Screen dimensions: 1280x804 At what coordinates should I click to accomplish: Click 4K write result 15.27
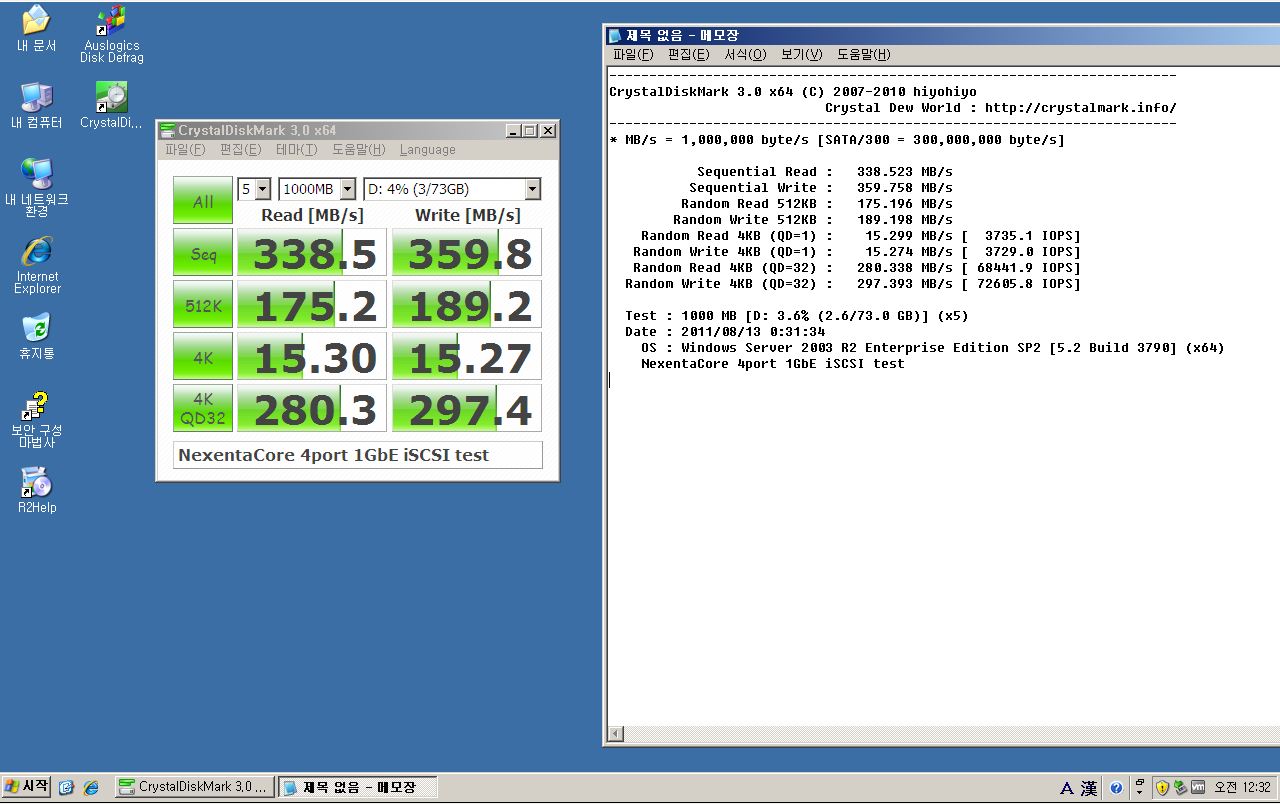(467, 357)
